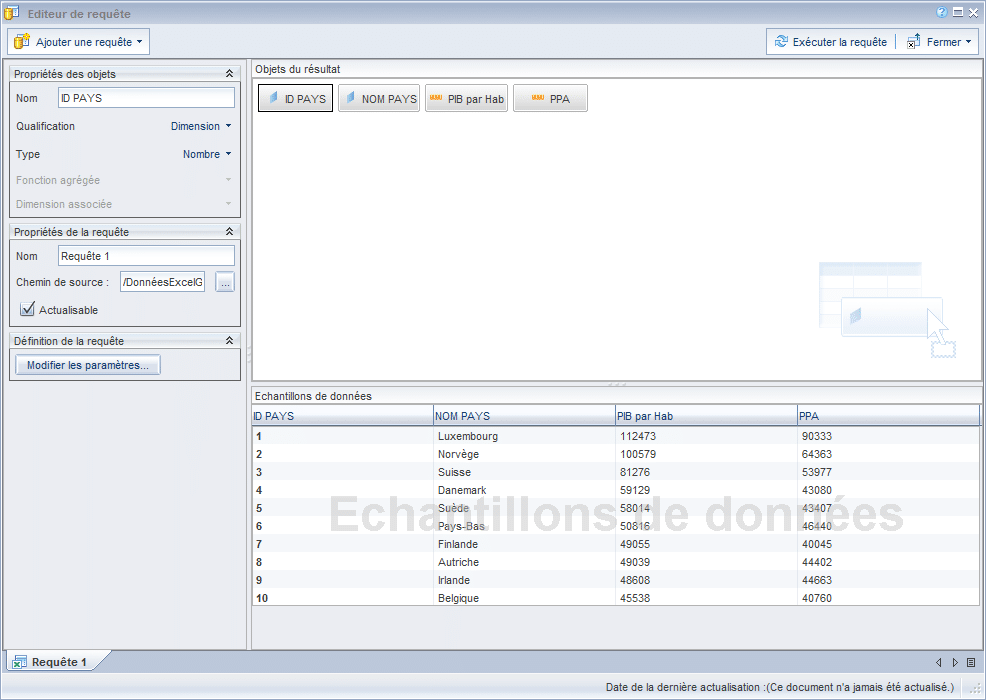Collapse the Propriétés des objets panel
Screen dimensions: 986x700
coord(230,74)
